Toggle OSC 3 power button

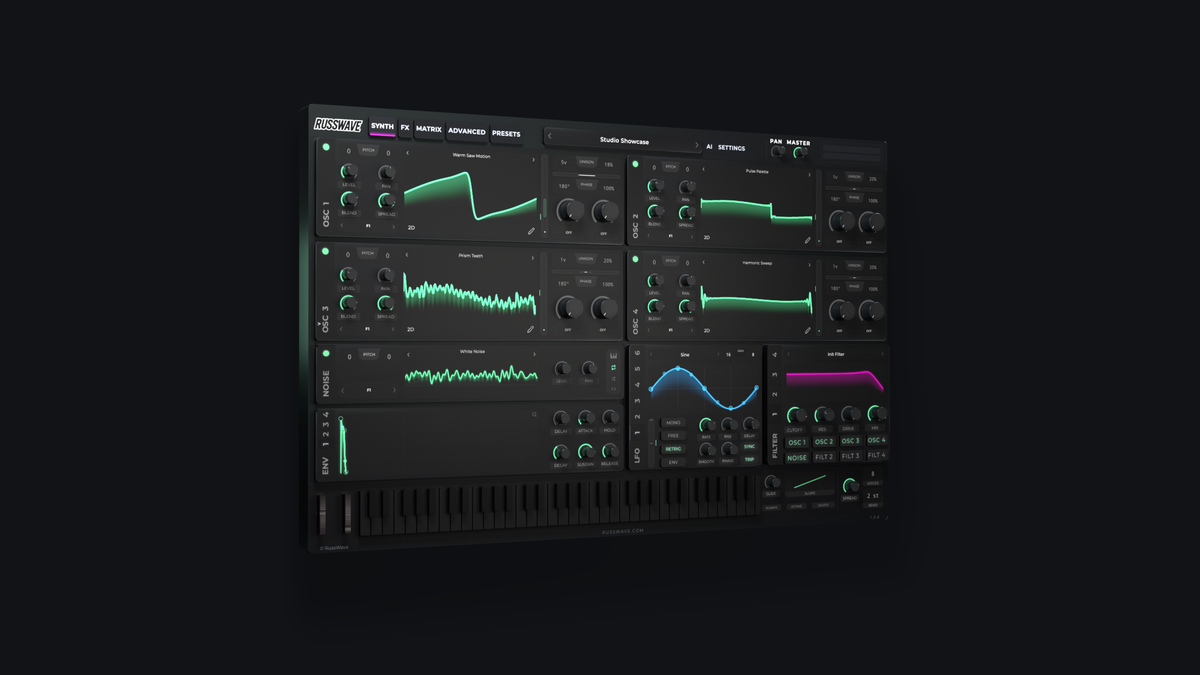click(x=326, y=251)
